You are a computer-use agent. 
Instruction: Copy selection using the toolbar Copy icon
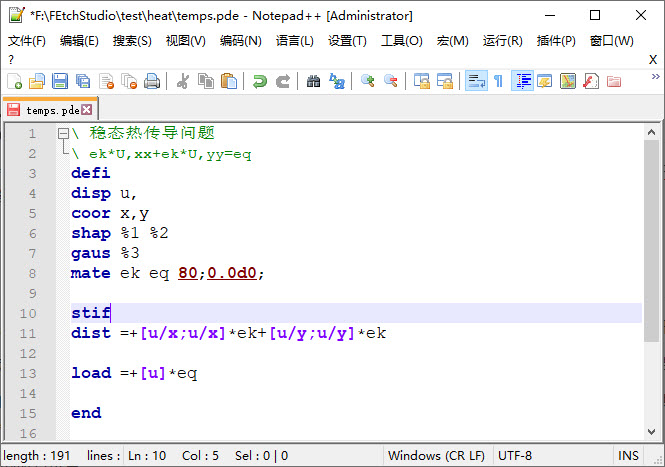click(206, 81)
